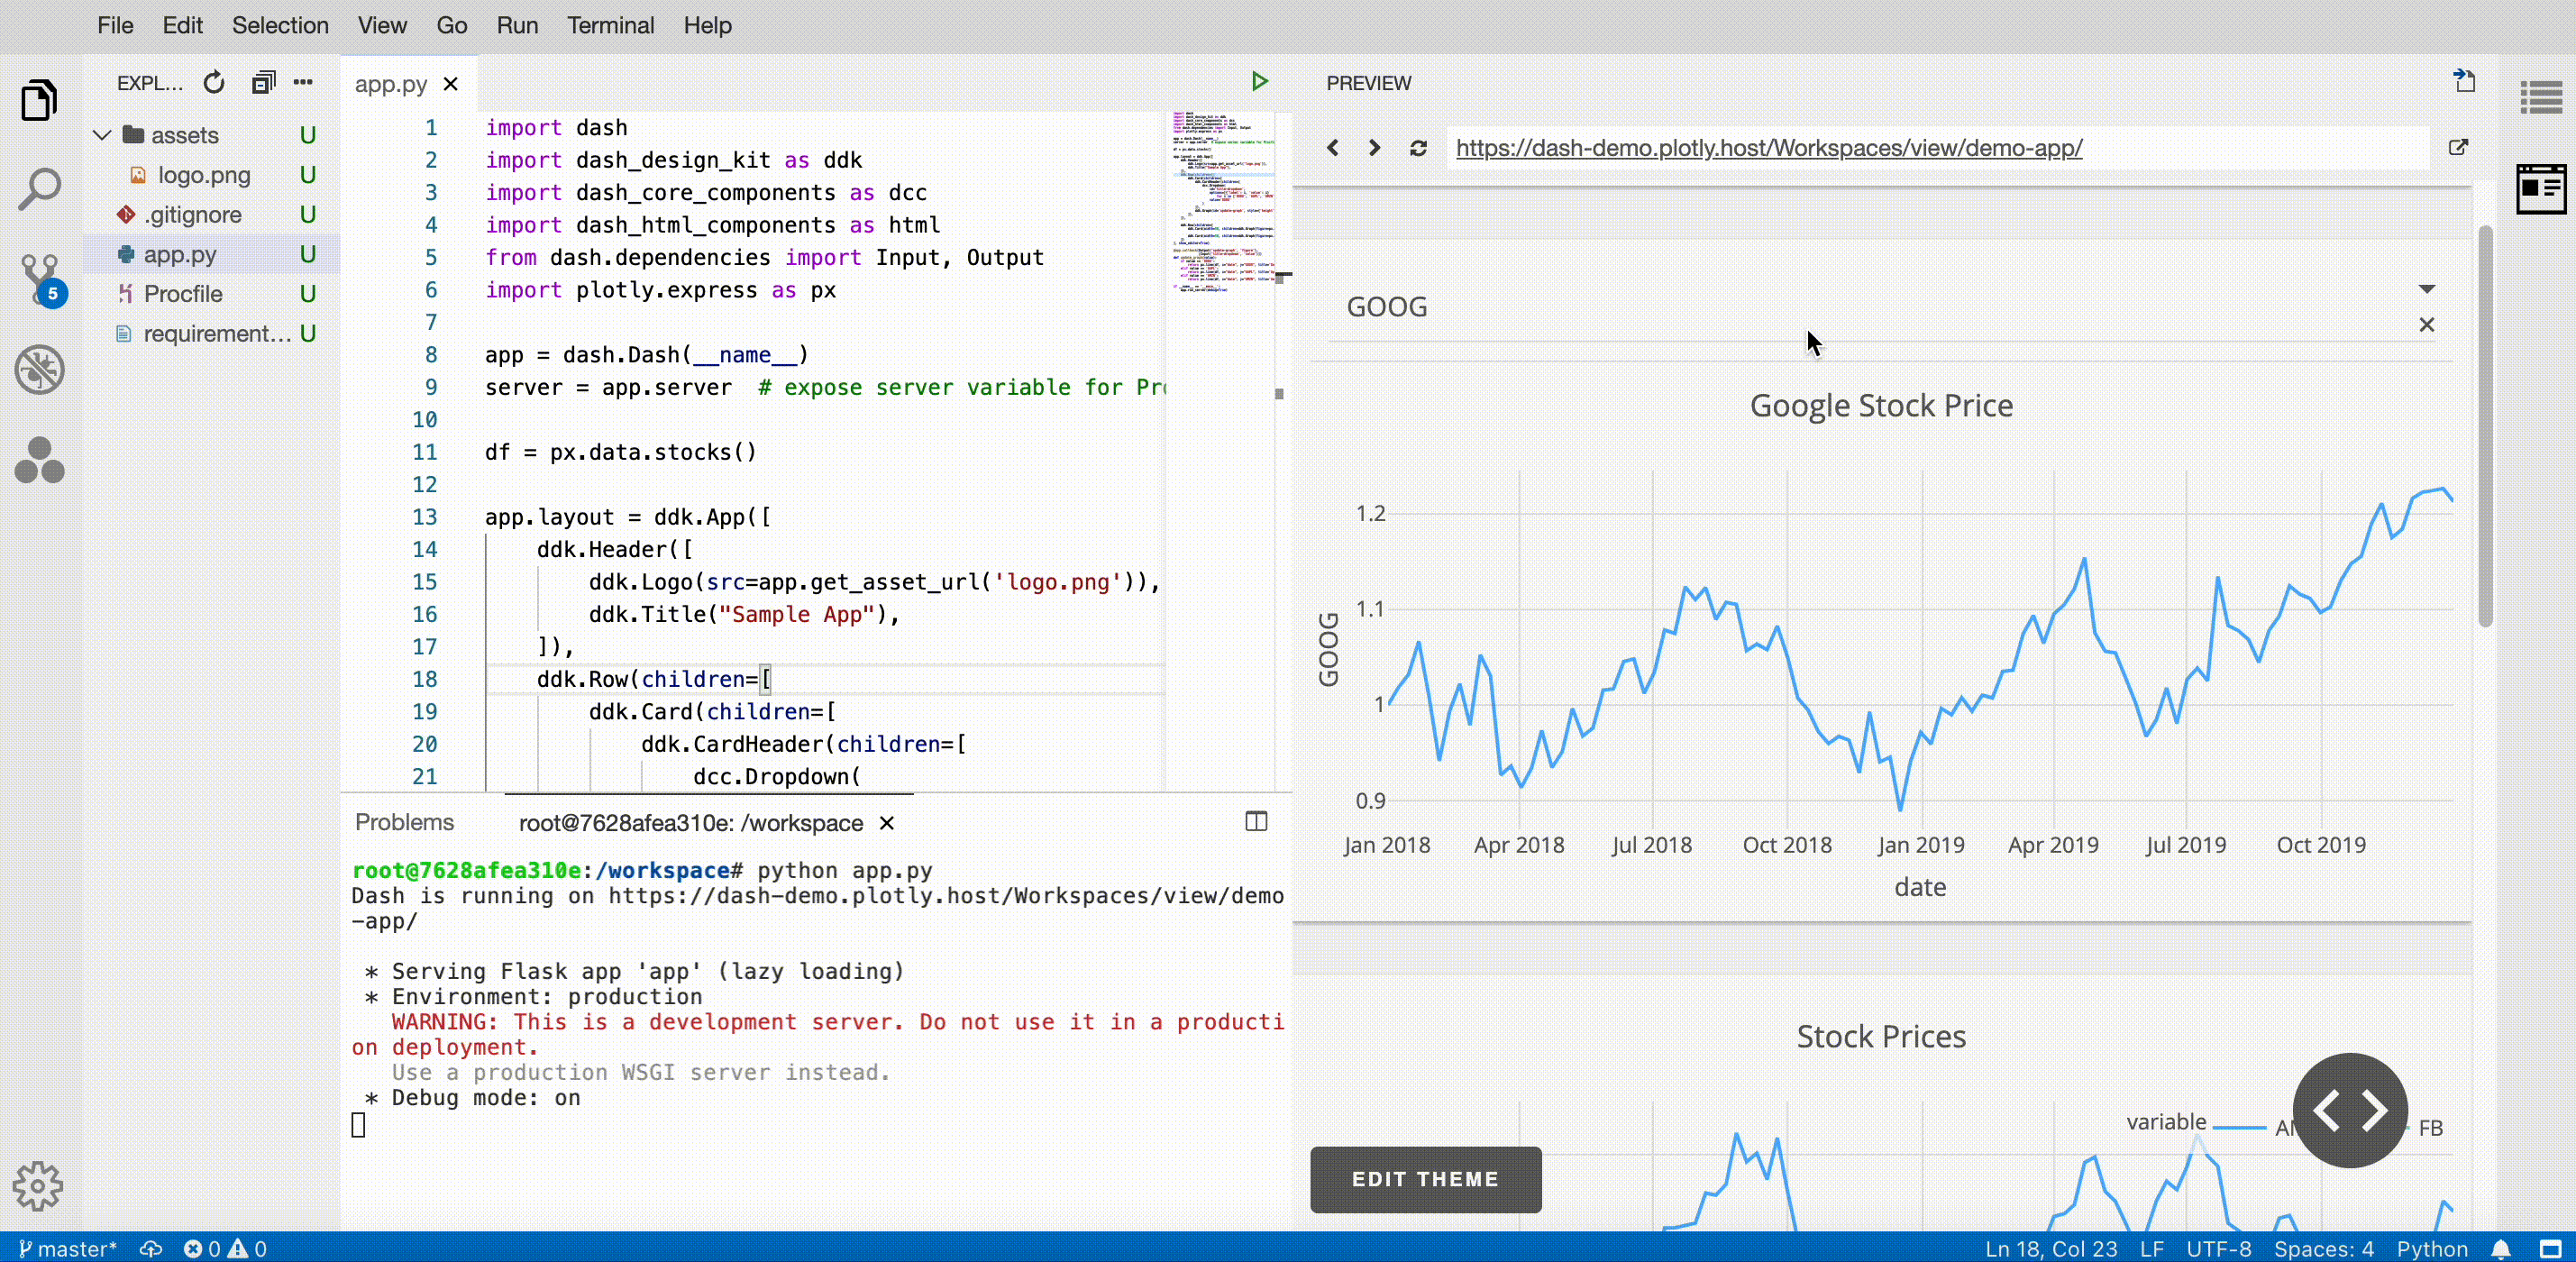Refresh the Explorer file list
Image resolution: width=2576 pixels, height=1262 pixels.
coord(213,82)
